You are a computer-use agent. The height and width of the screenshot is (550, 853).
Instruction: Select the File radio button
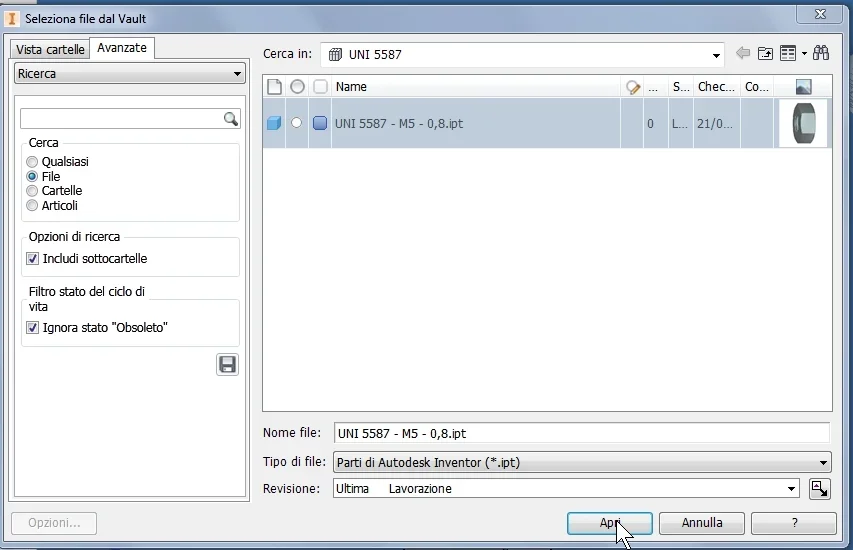32,176
